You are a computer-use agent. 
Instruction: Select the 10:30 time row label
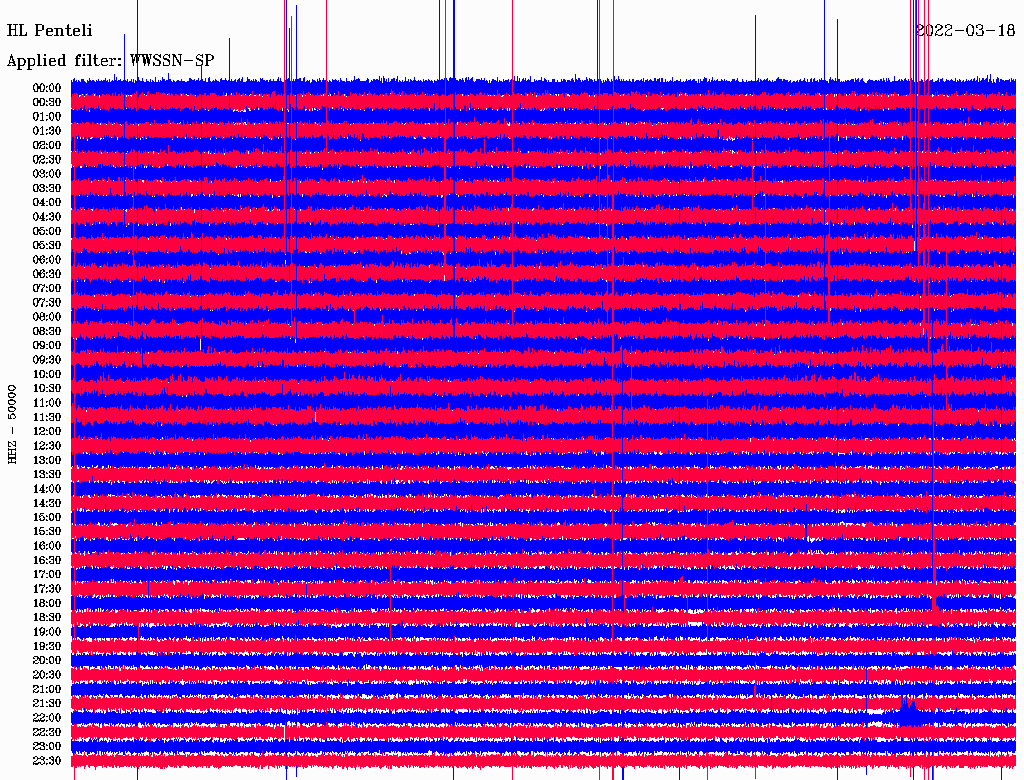(47, 389)
